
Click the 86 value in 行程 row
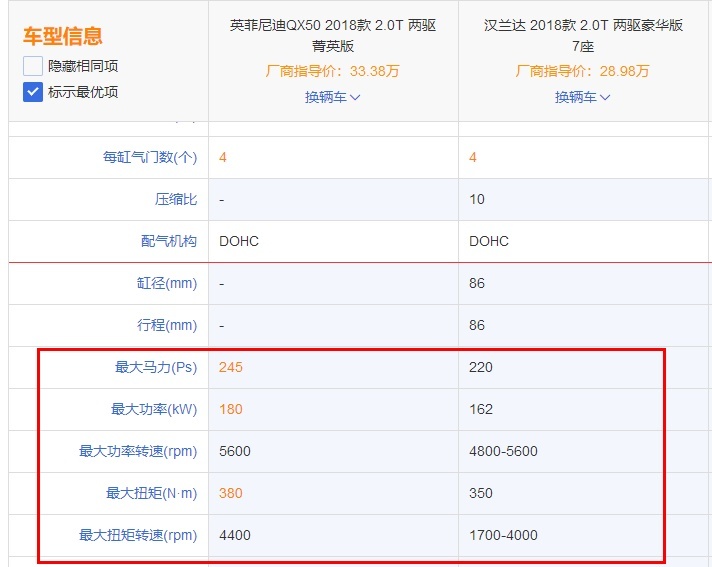click(x=477, y=325)
